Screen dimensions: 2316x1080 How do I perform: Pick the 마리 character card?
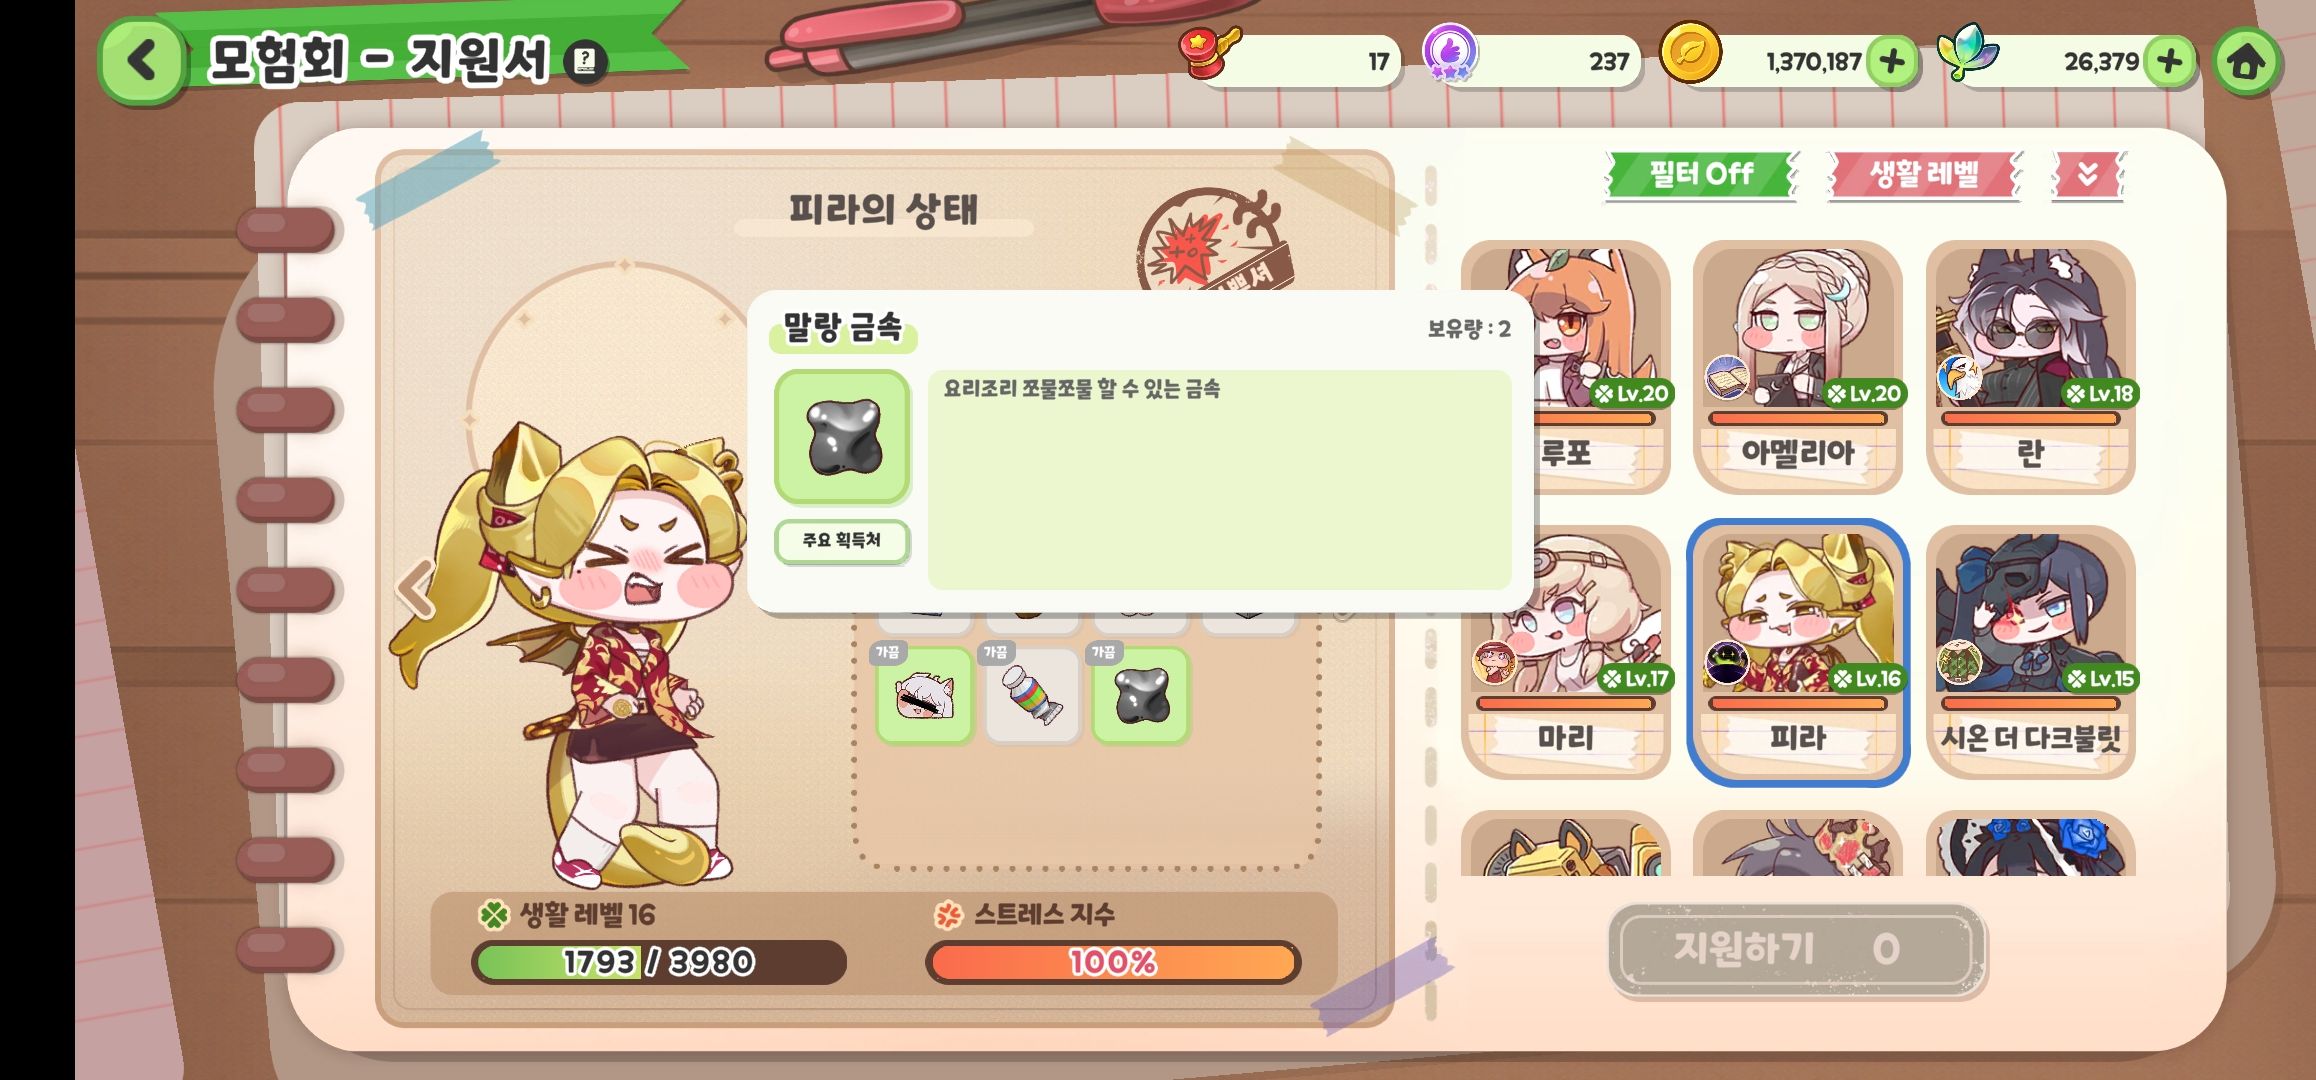[x=1565, y=652]
